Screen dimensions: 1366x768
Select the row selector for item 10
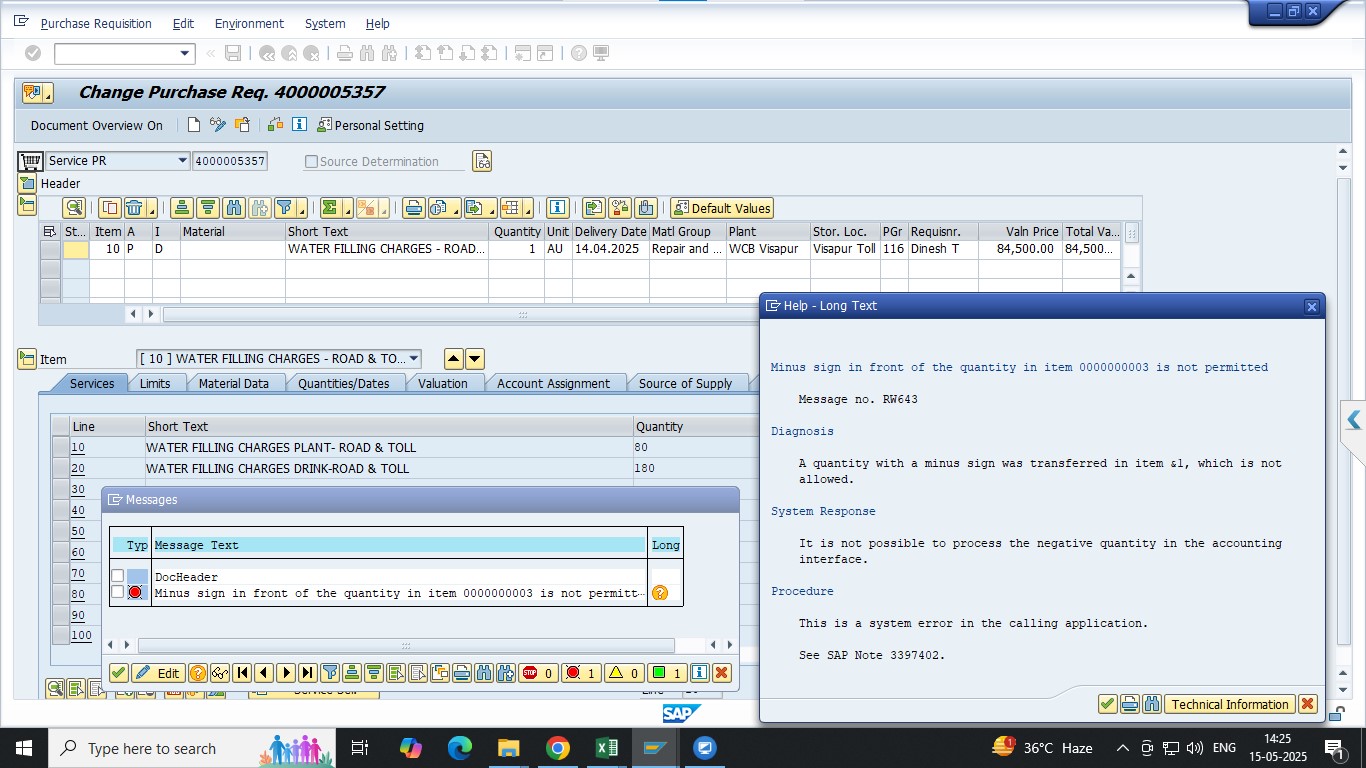pos(49,249)
